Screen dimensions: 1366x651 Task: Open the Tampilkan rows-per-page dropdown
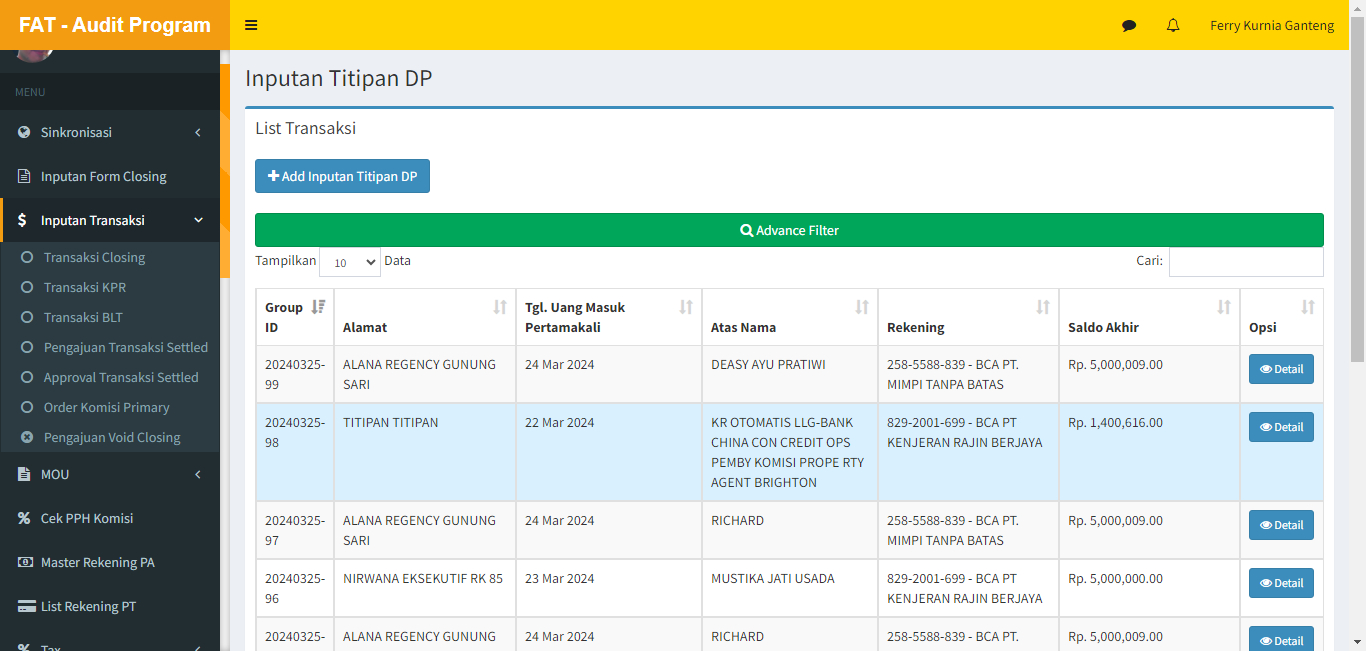point(350,262)
